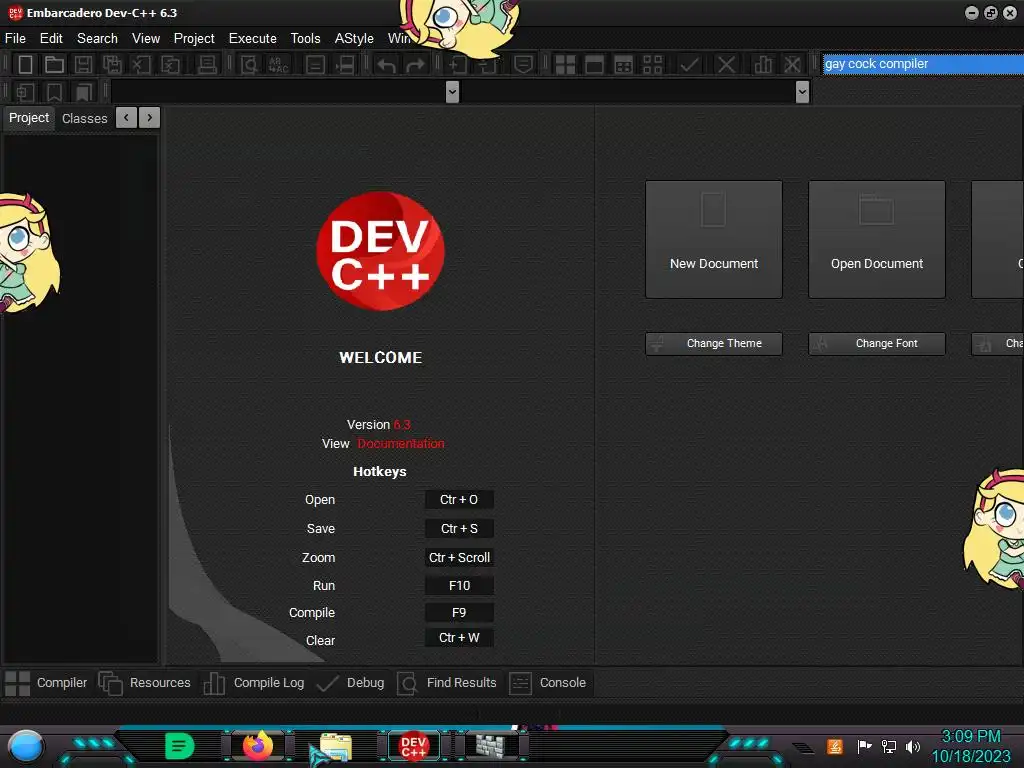The width and height of the screenshot is (1024, 768).
Task: Click the red 6.3 version number
Action: click(x=402, y=424)
